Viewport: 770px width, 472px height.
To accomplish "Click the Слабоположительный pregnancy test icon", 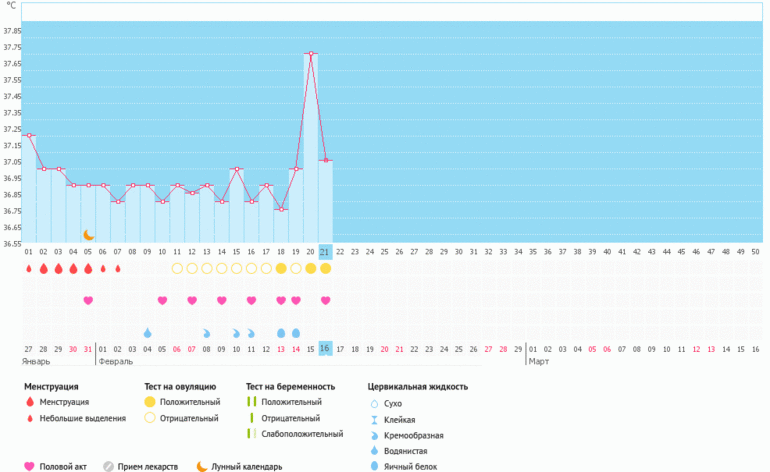I will [252, 434].
